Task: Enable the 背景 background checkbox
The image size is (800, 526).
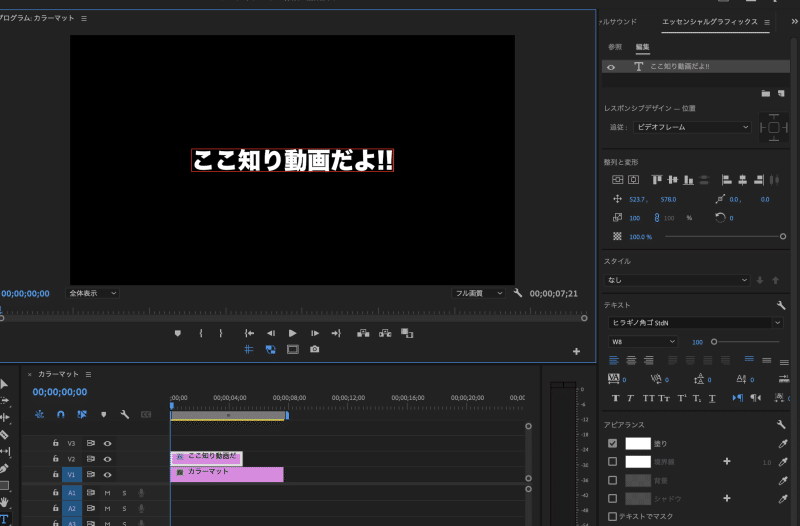Action: [613, 480]
